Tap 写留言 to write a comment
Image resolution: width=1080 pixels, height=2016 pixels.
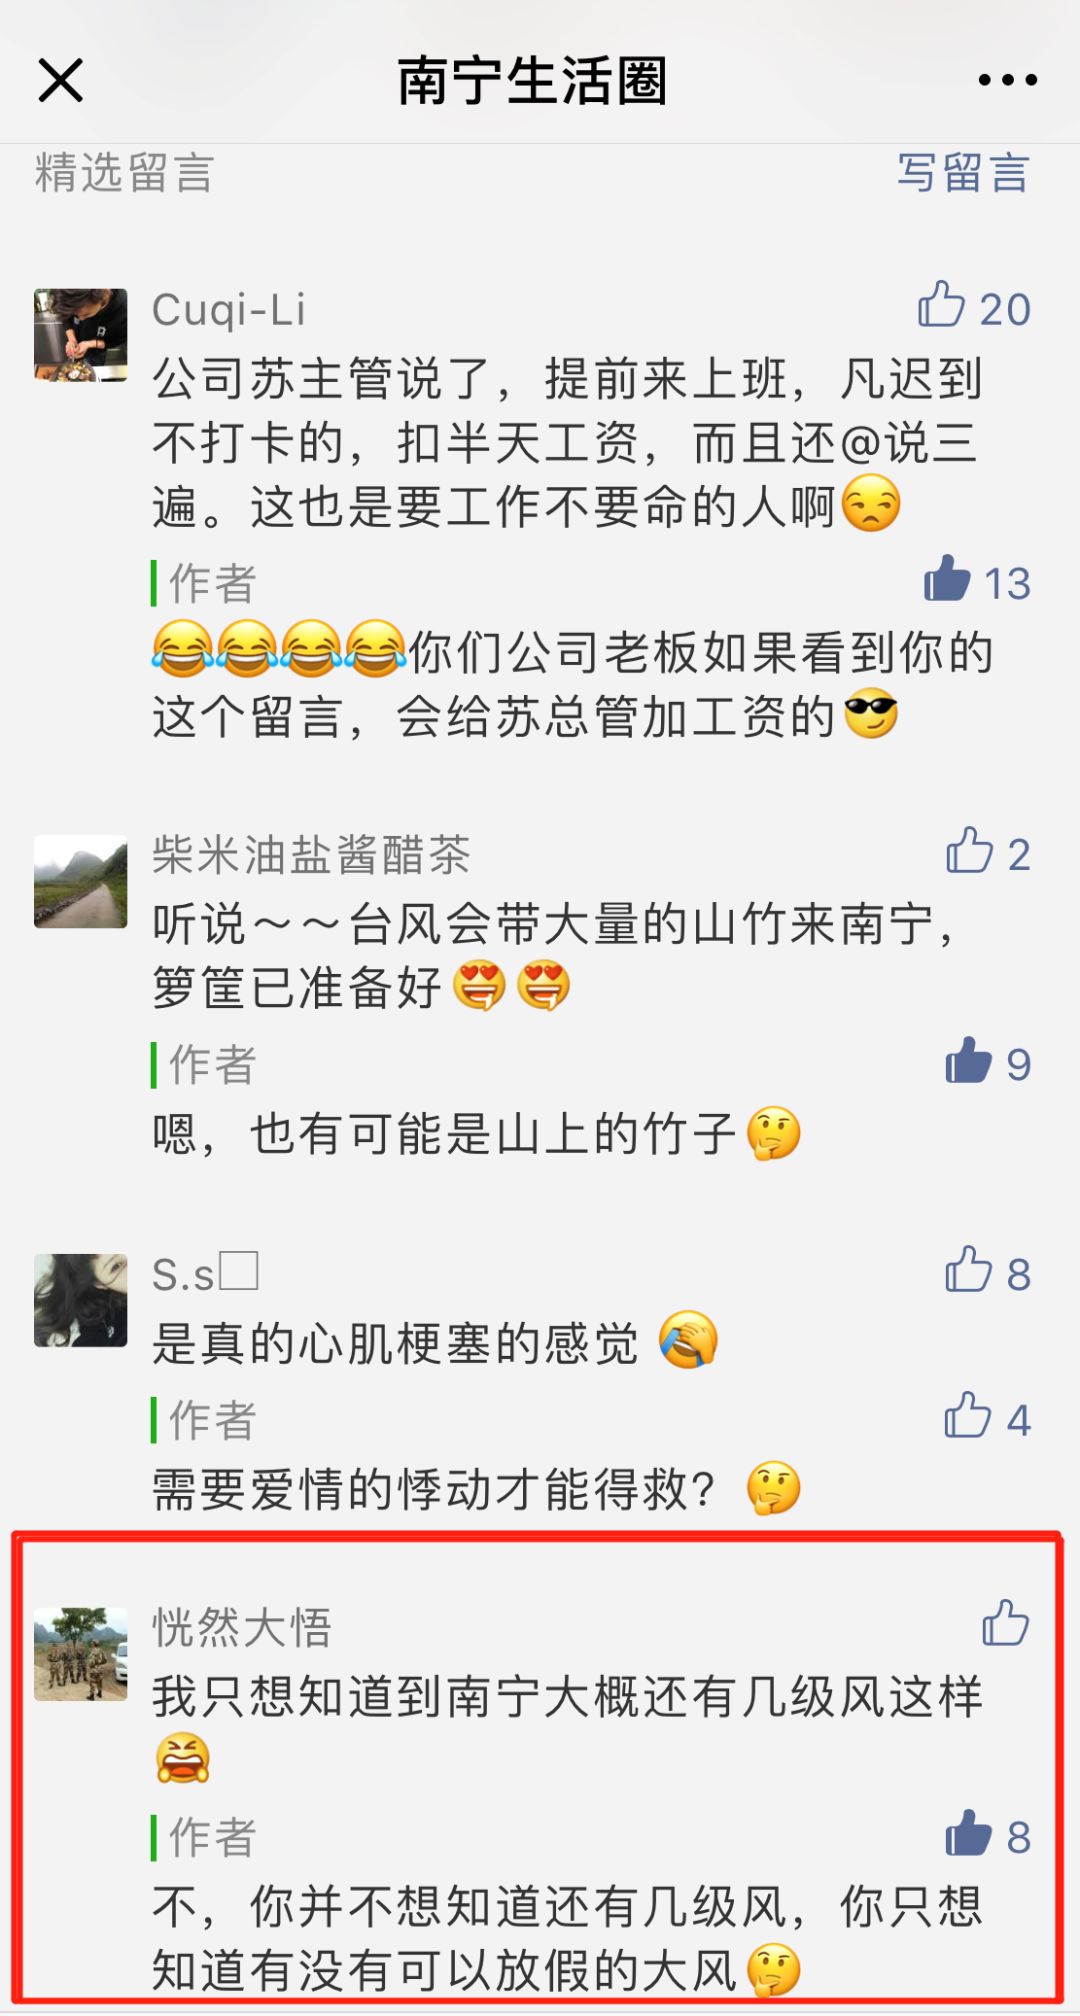pyautogui.click(x=962, y=173)
